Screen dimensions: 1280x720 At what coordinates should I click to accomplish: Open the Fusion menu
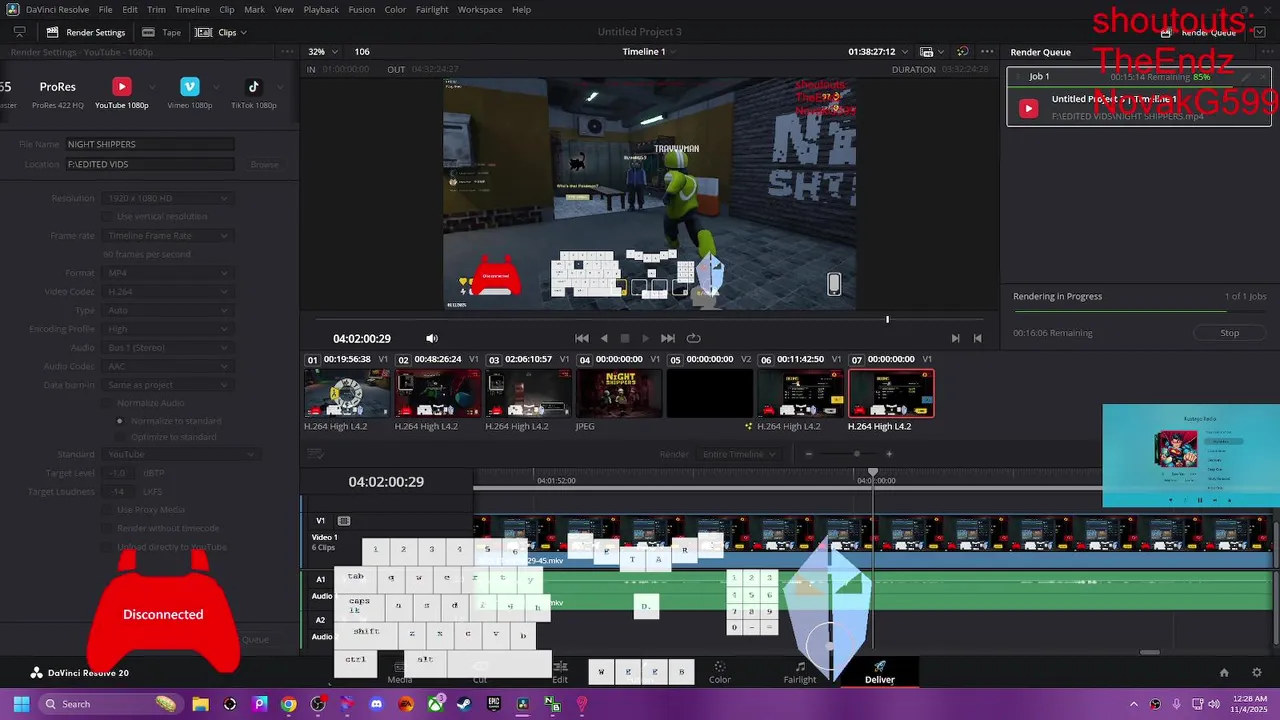click(362, 9)
